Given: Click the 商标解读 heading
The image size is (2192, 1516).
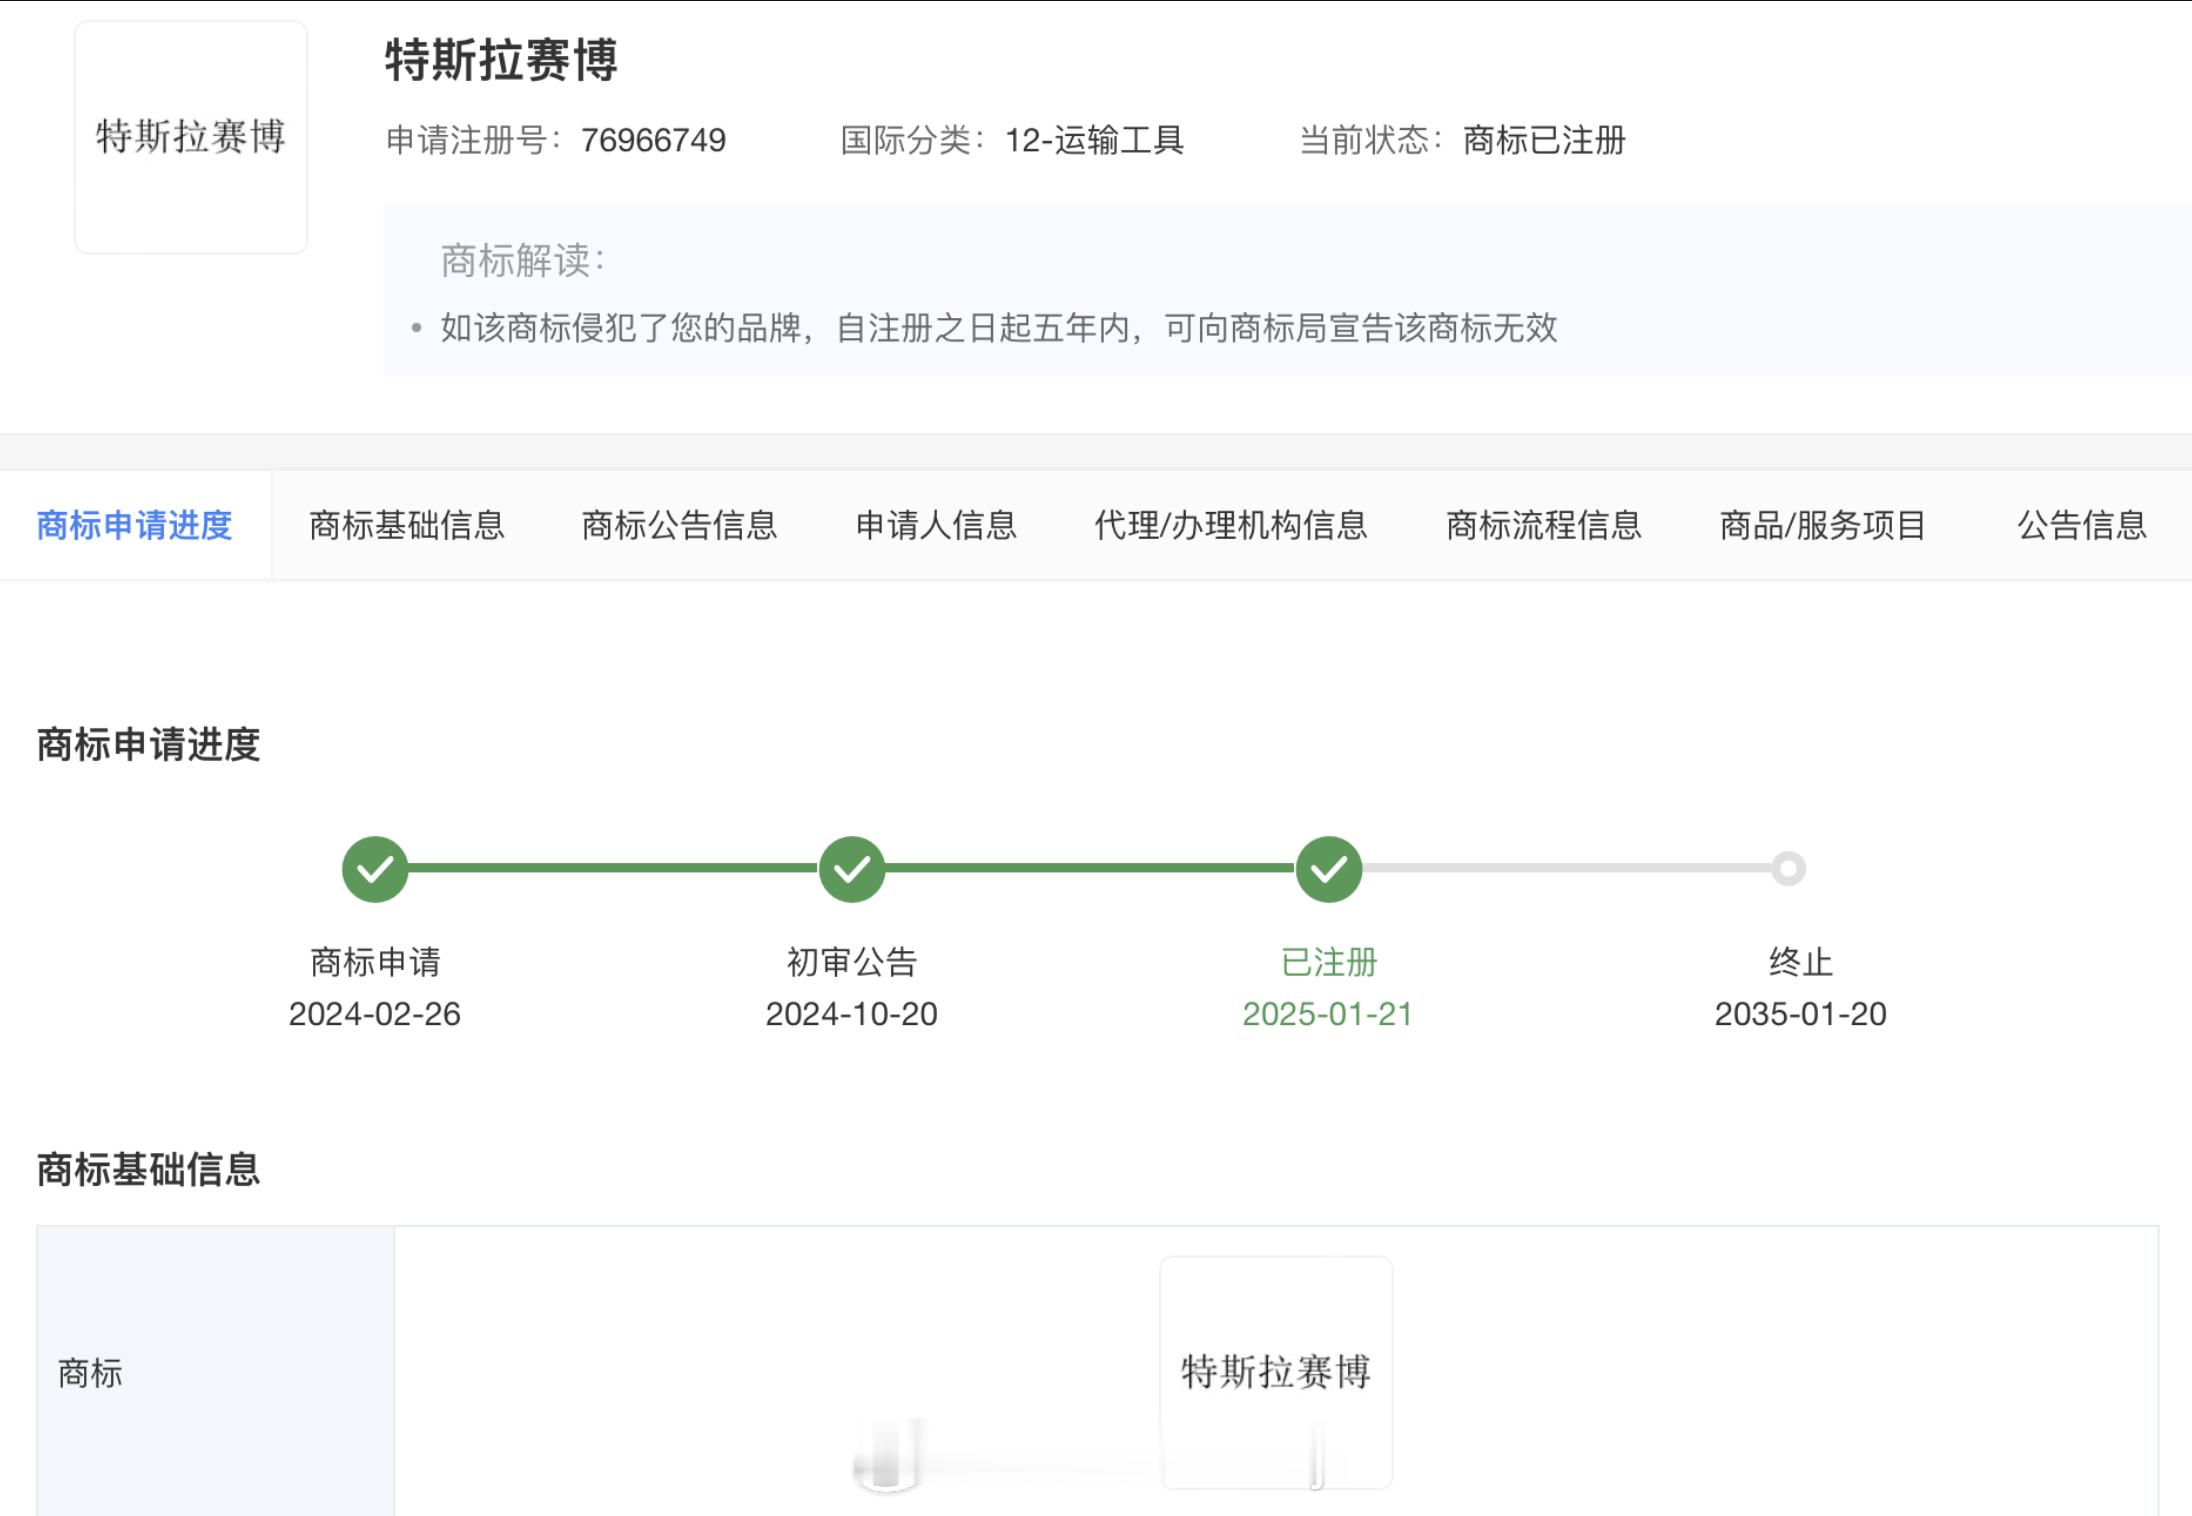Looking at the screenshot, I should [523, 261].
